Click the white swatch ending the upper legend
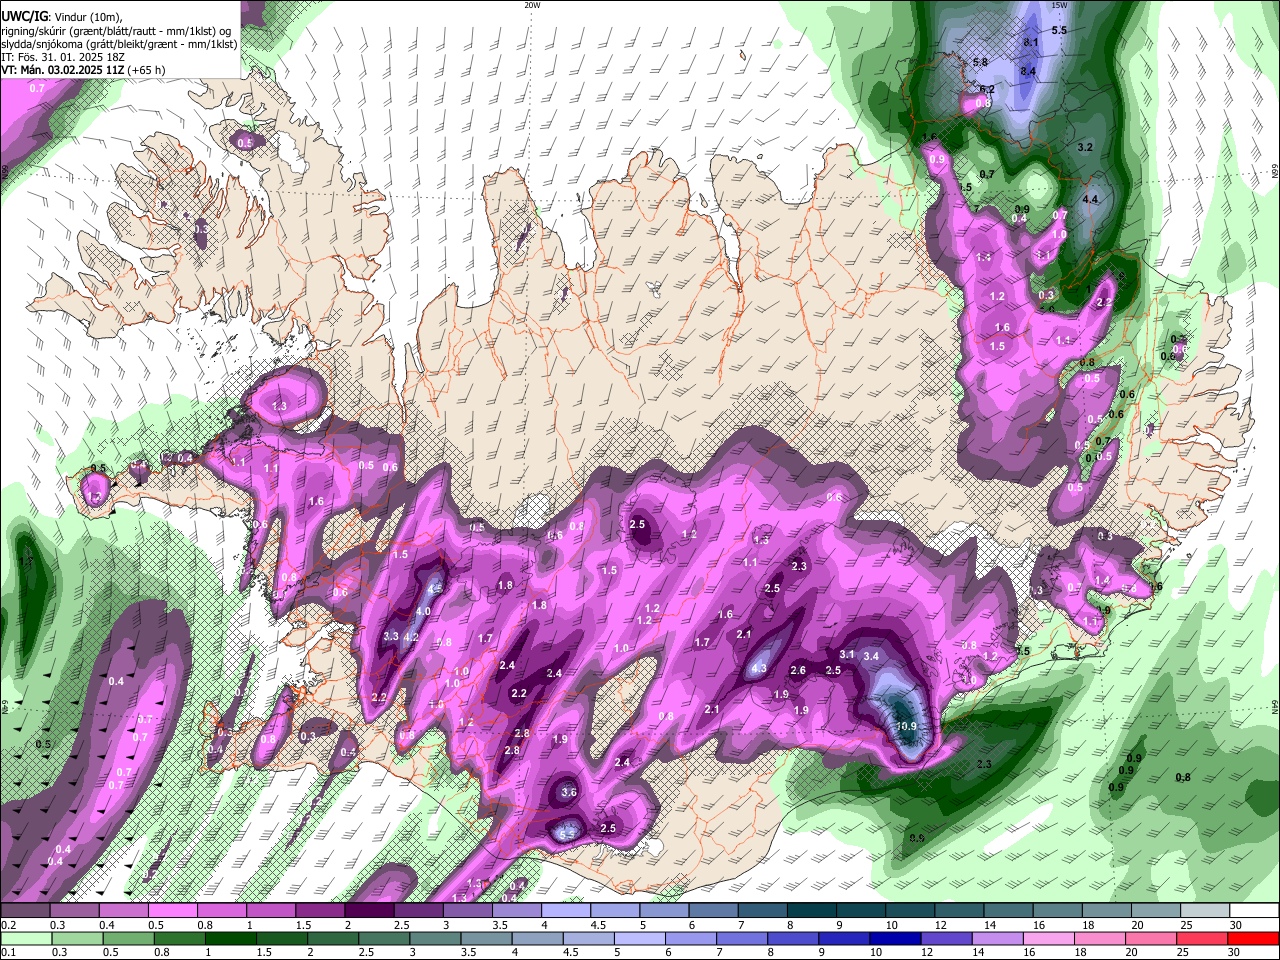 (x=1254, y=911)
